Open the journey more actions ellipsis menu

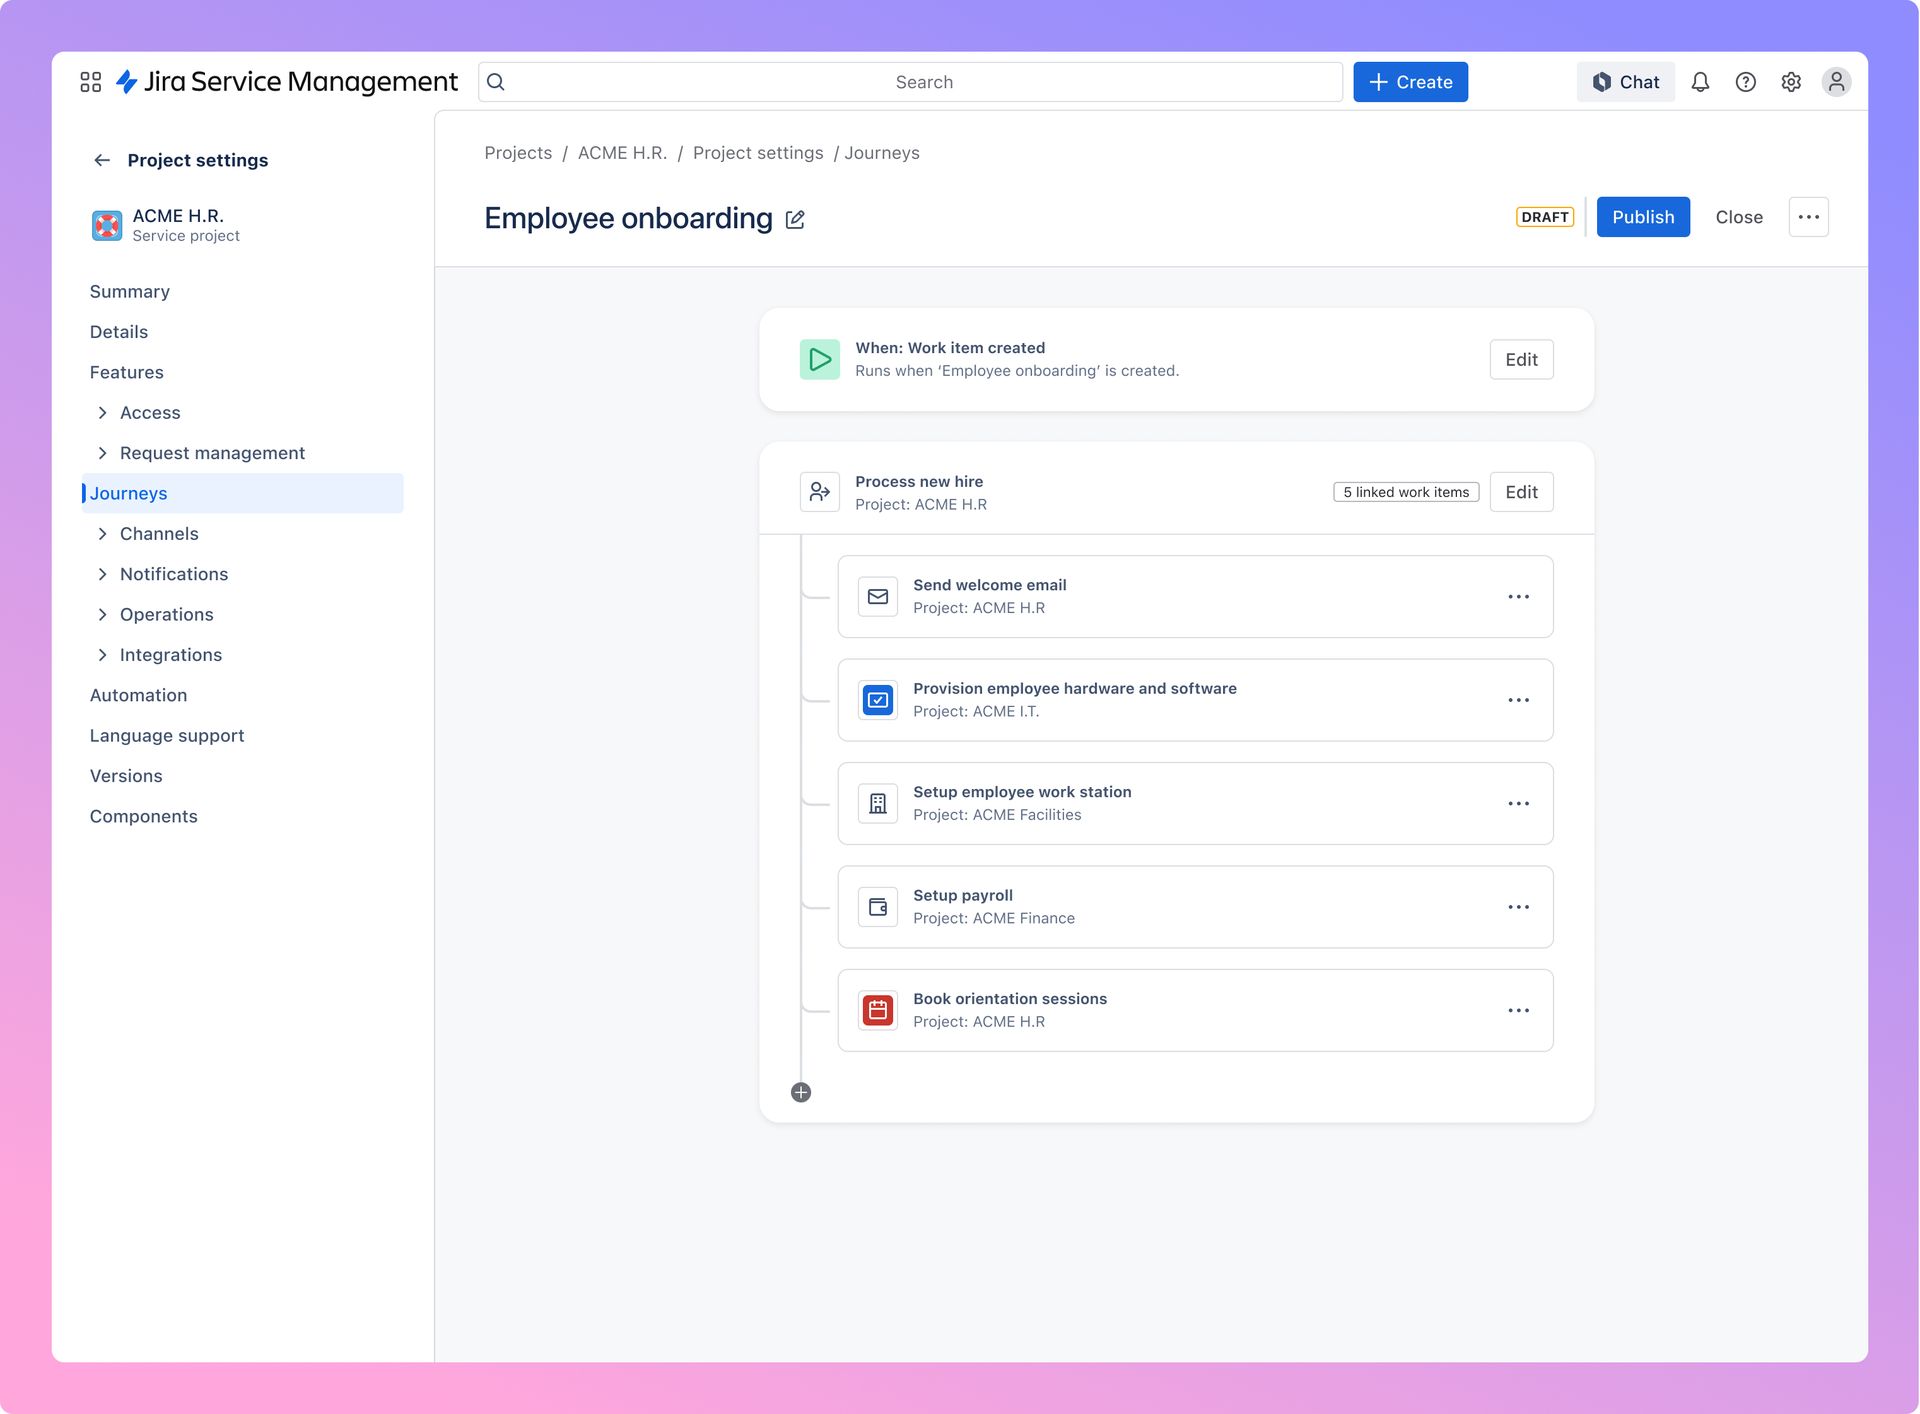click(x=1808, y=217)
